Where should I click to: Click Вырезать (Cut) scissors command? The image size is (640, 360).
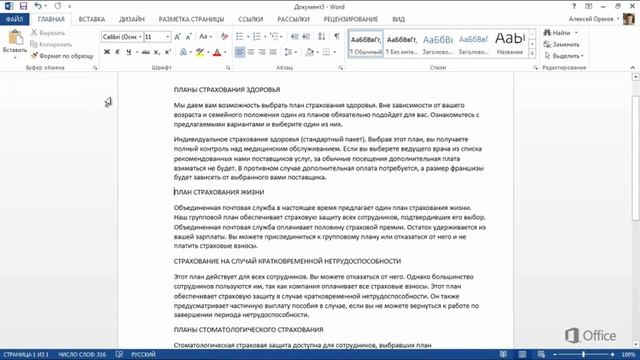[x=48, y=33]
